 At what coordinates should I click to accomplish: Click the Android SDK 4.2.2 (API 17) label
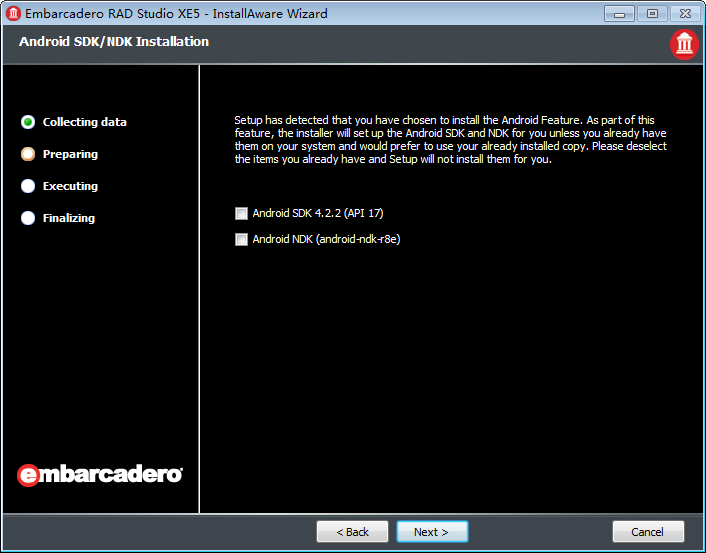pos(319,213)
